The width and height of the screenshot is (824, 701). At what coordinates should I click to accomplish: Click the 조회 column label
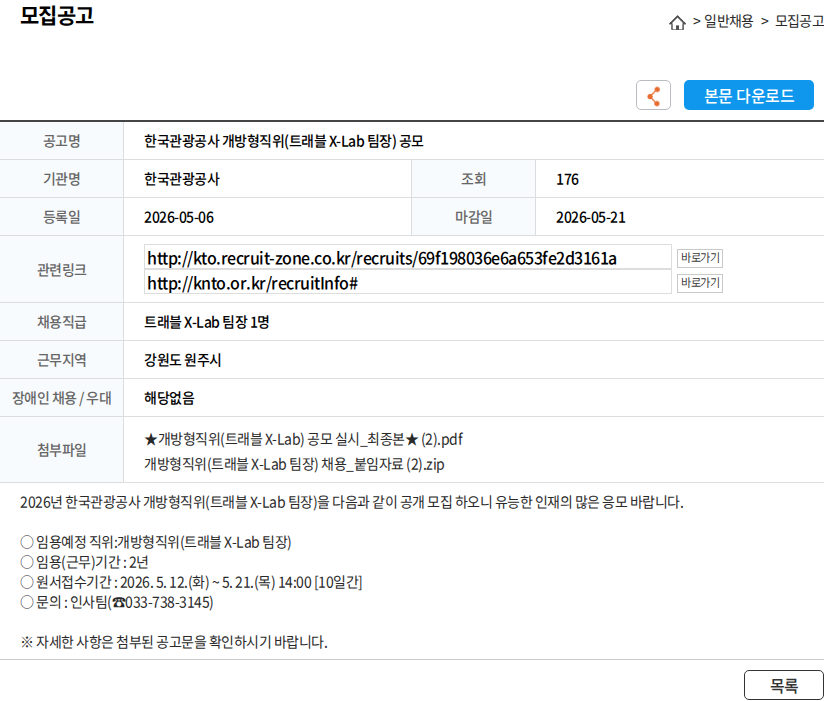(x=473, y=179)
